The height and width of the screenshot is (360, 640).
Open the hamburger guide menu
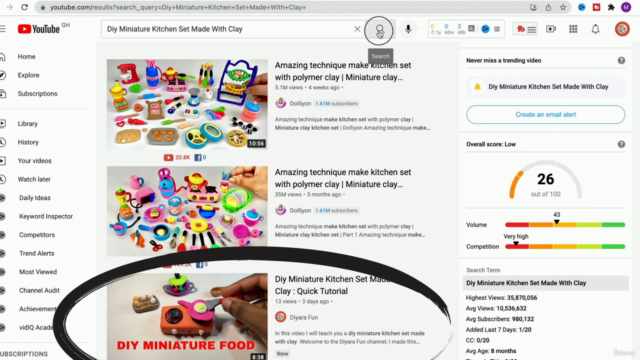[x=2, y=29]
